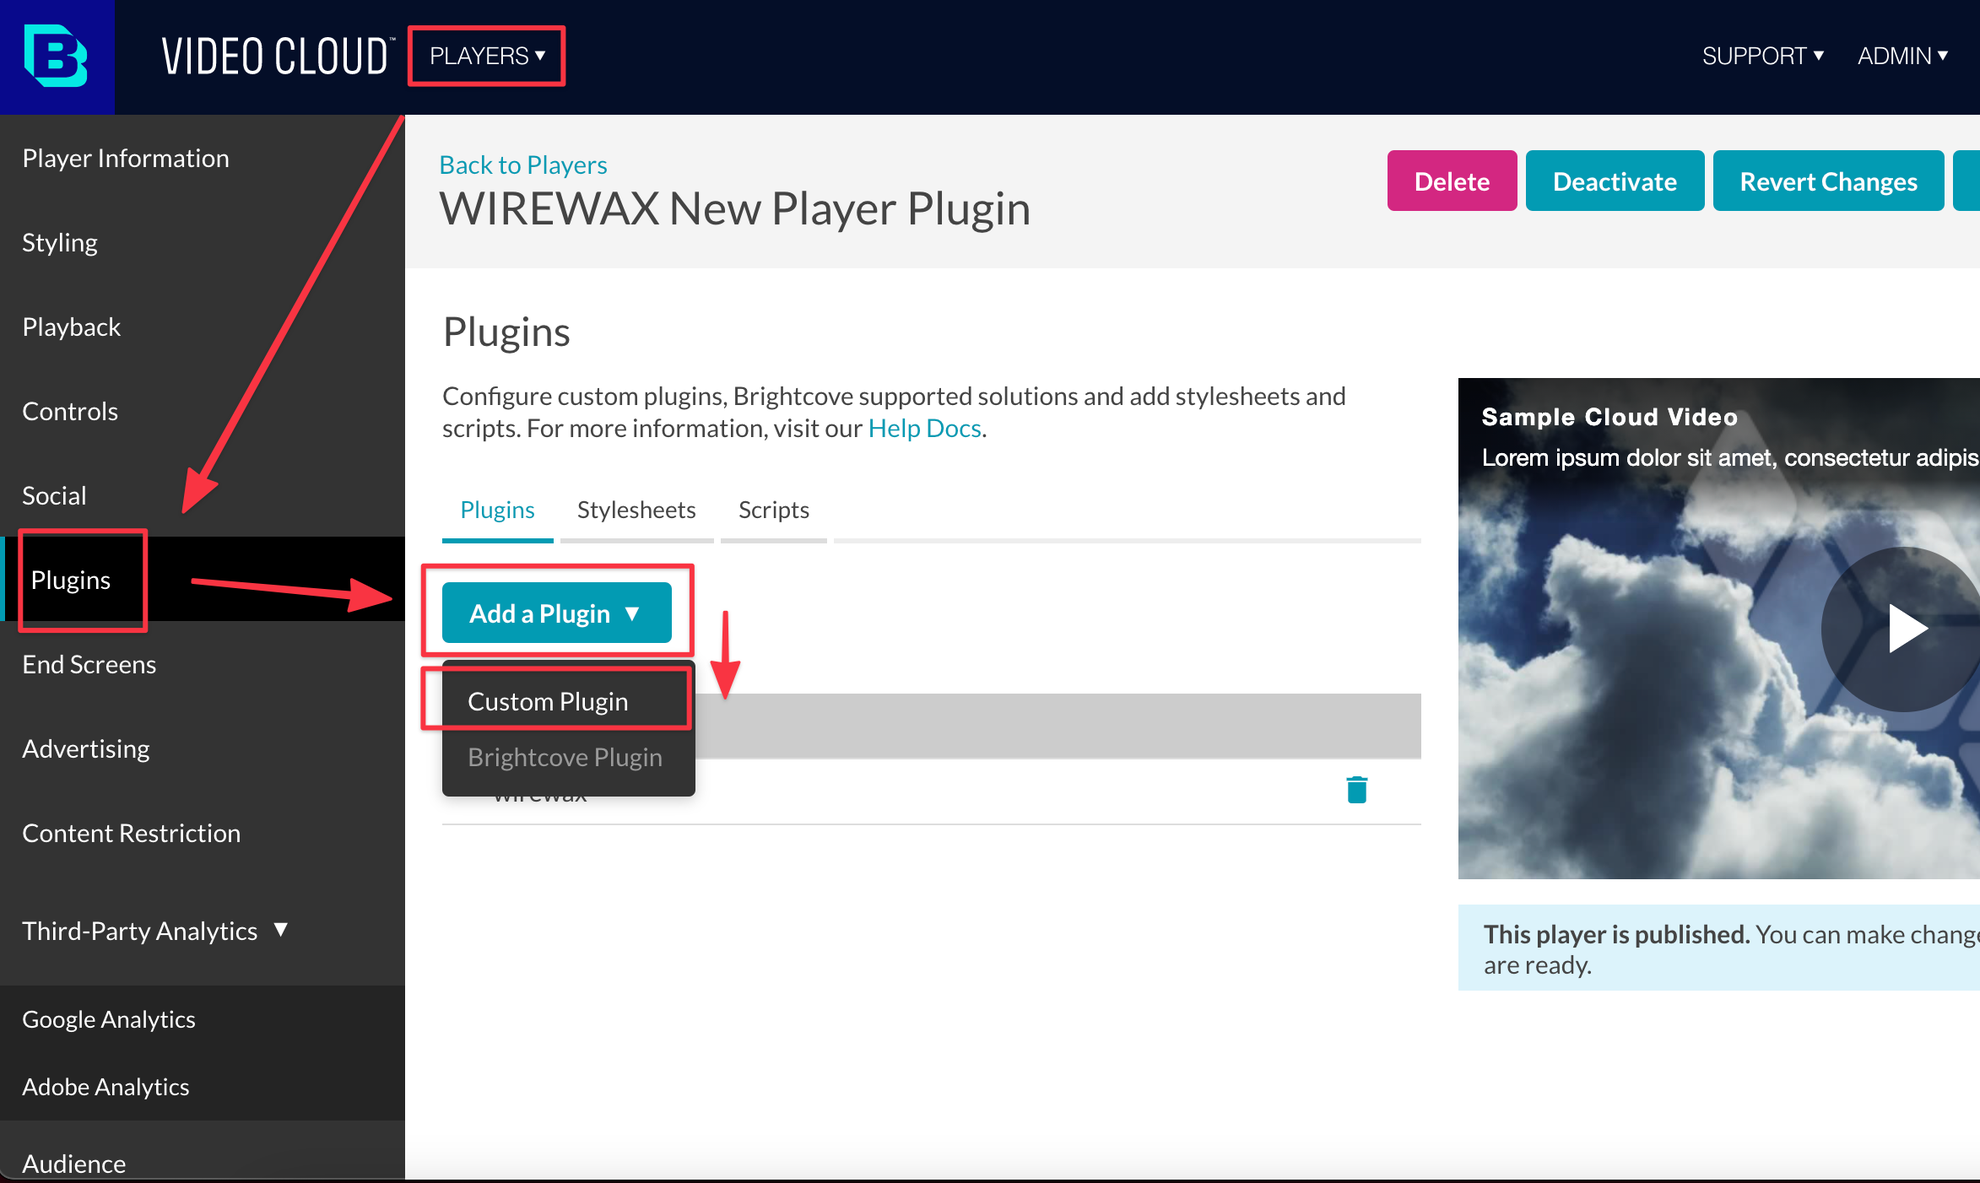Select Brightcove Plugin from the menu
This screenshot has width=1980, height=1183.
click(x=564, y=757)
